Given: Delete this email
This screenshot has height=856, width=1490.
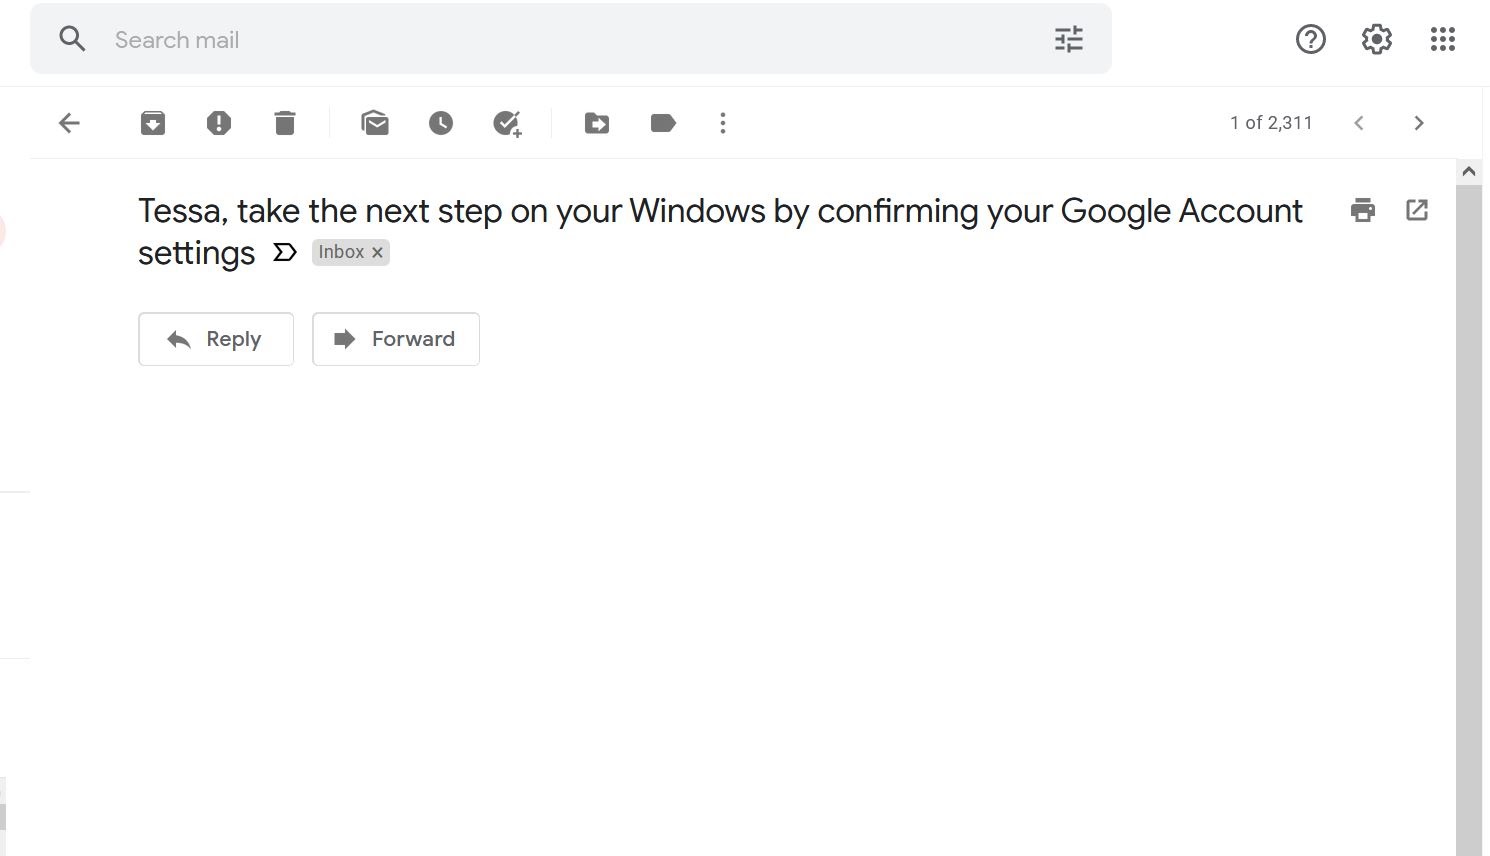Looking at the screenshot, I should click(x=284, y=122).
